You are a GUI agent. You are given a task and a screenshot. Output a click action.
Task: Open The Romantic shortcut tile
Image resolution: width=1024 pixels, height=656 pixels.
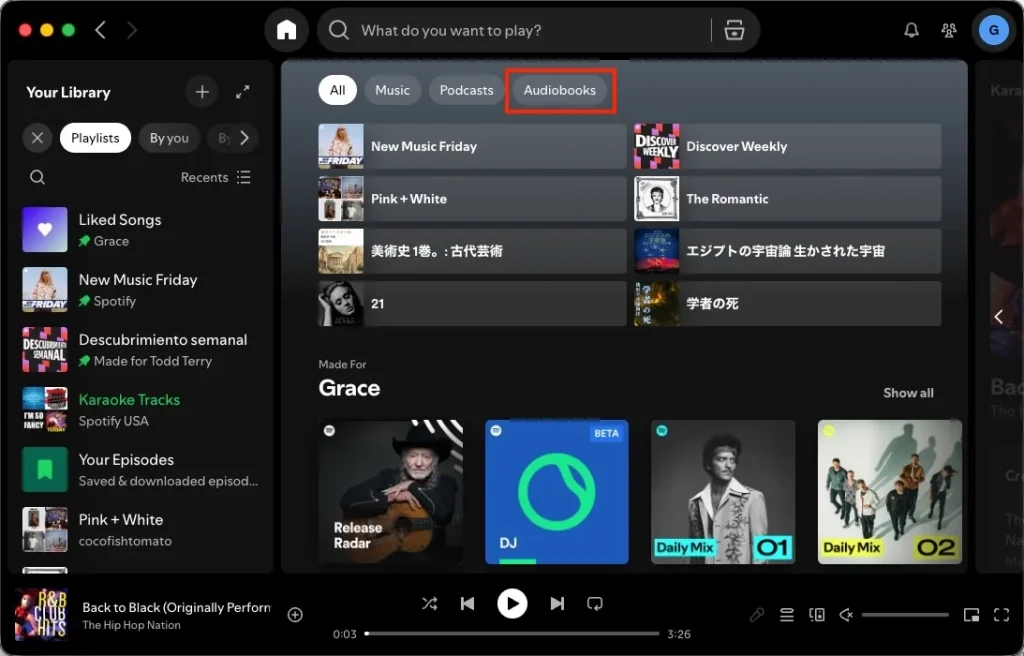coord(788,199)
